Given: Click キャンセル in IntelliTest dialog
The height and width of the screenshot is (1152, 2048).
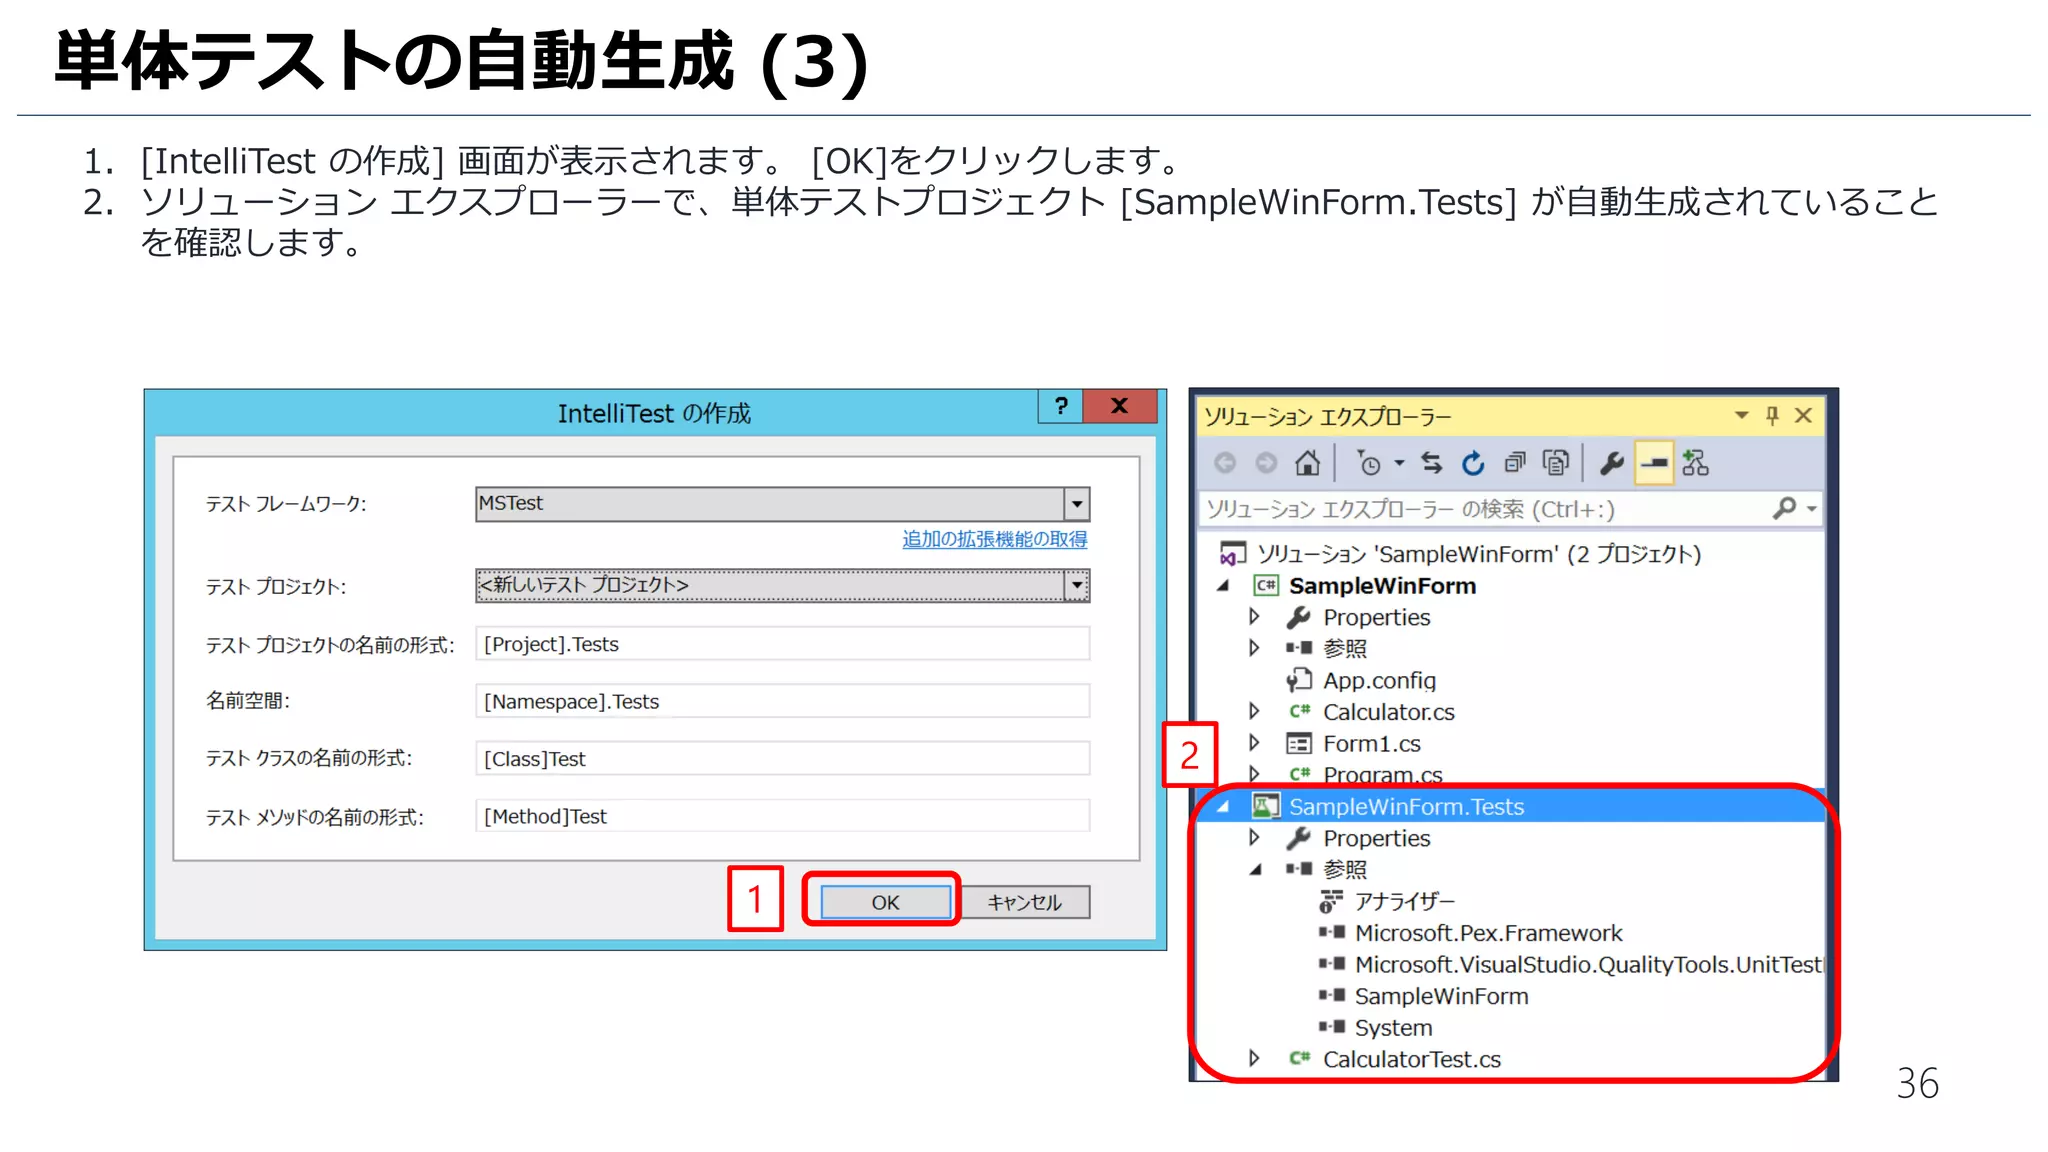Looking at the screenshot, I should (x=1025, y=902).
